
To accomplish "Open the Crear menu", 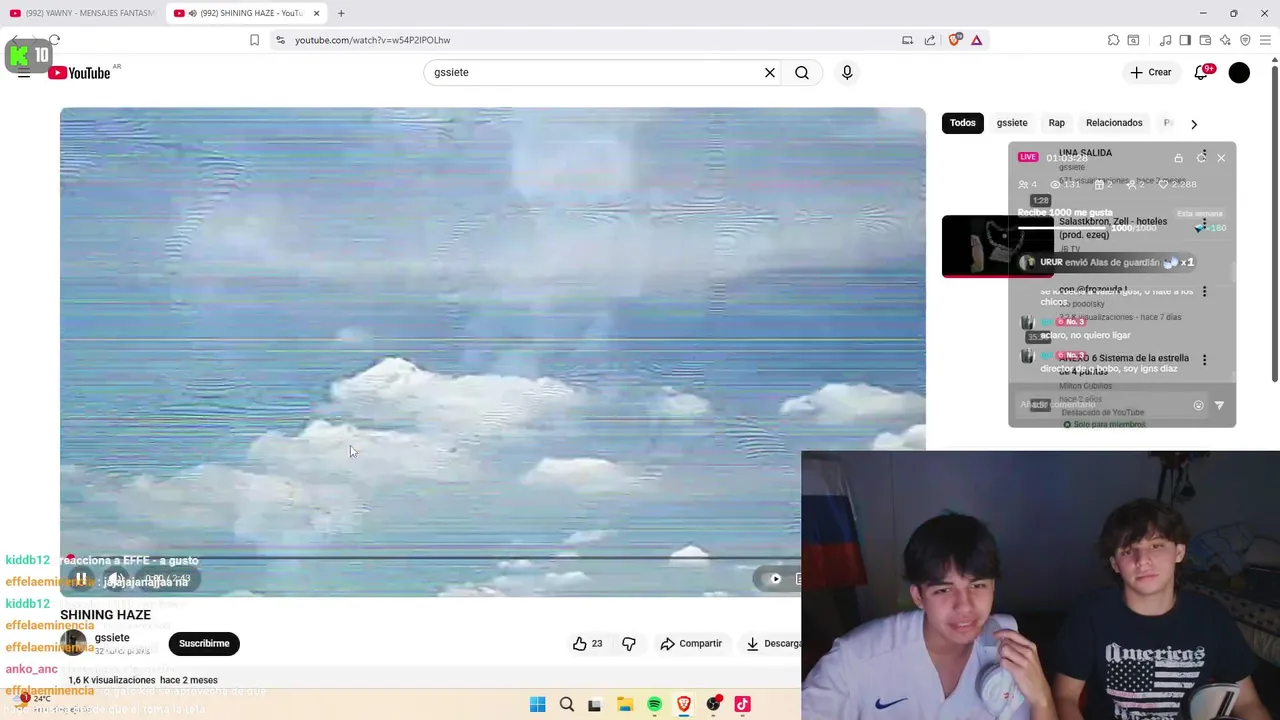I will click(1150, 72).
